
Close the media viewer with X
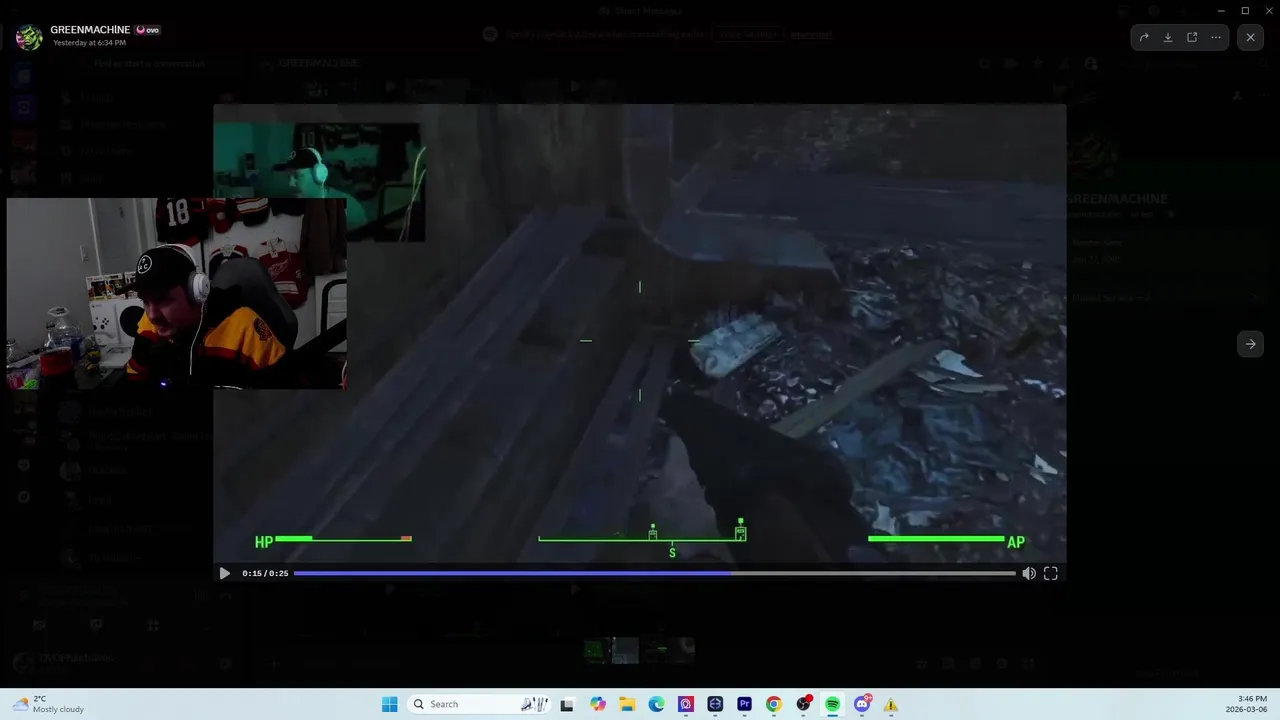click(x=1251, y=37)
